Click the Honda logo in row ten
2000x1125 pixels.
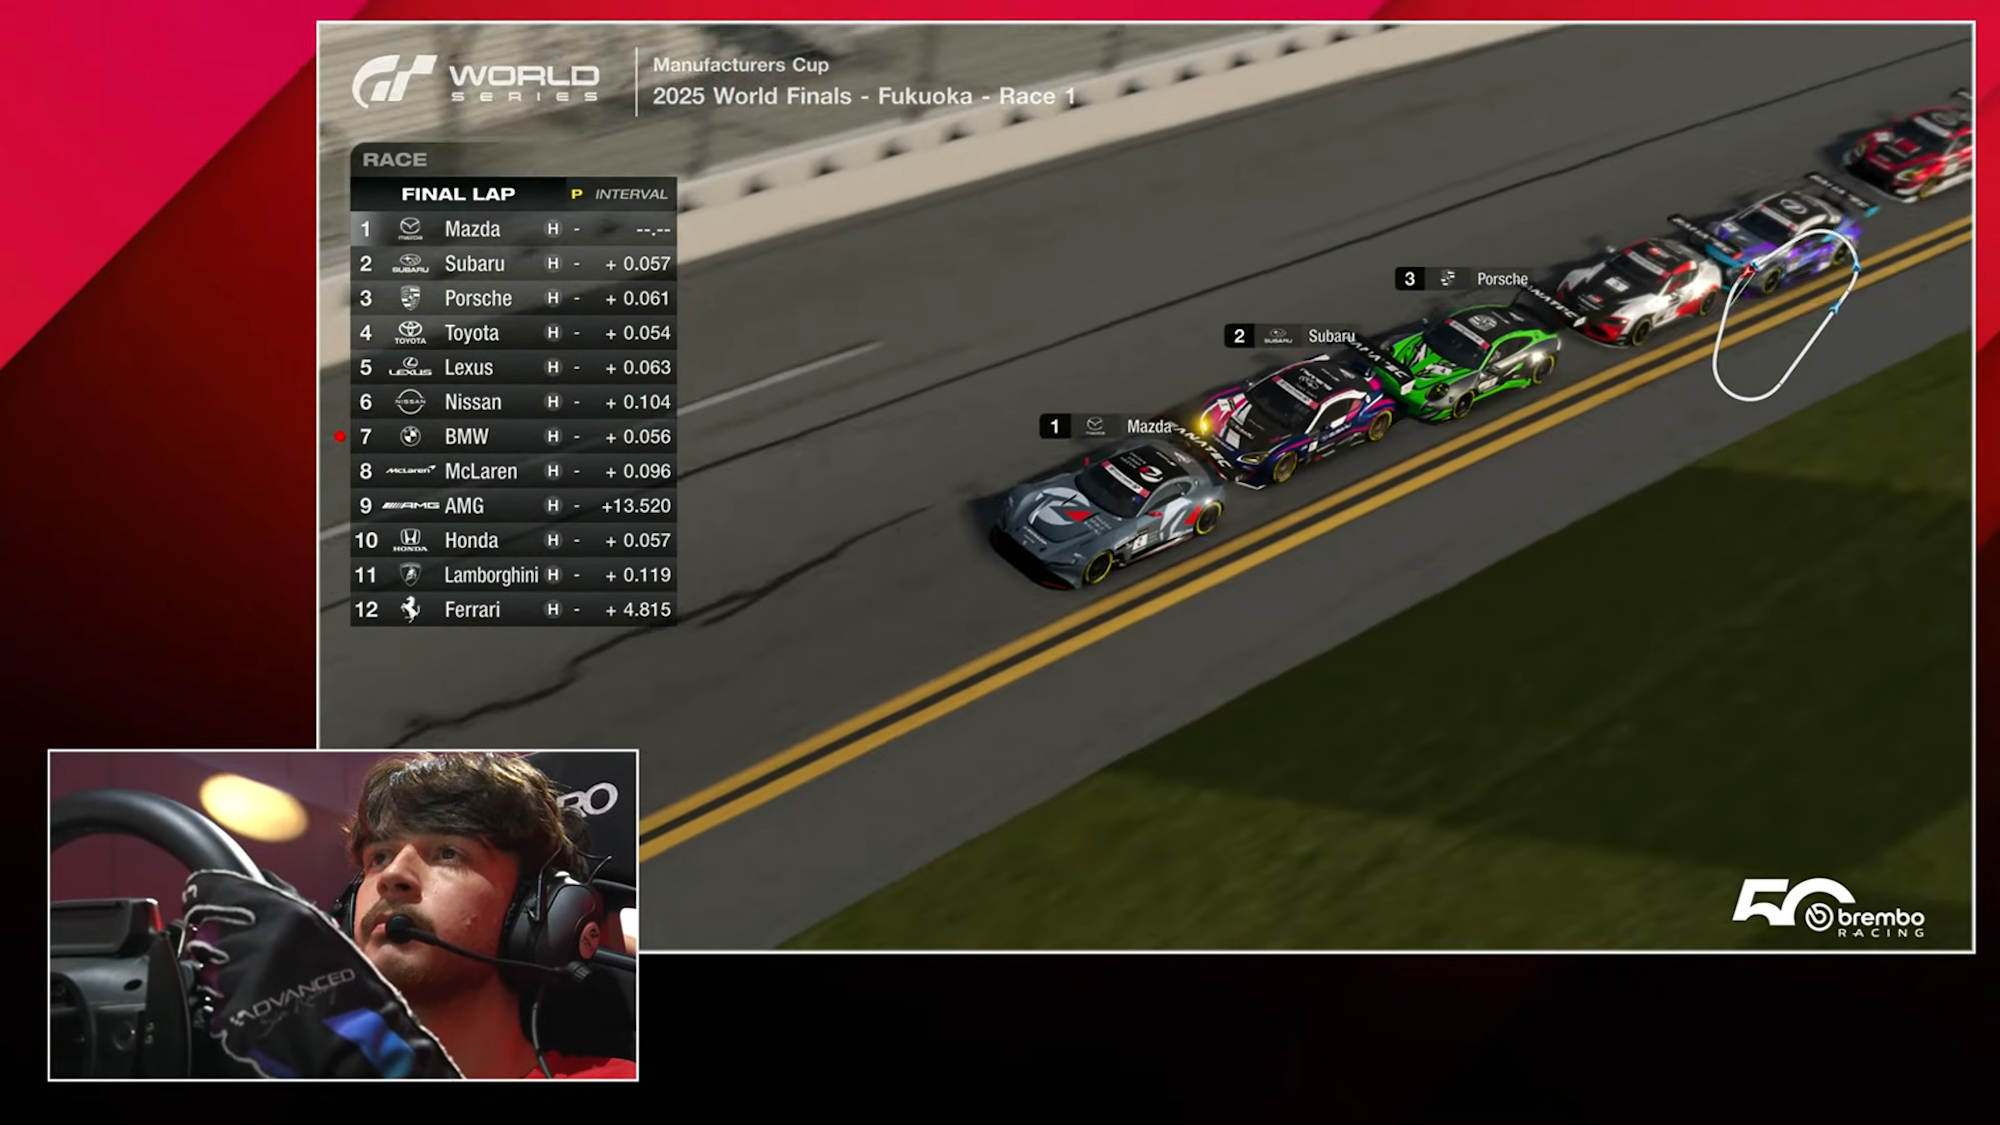coord(410,540)
